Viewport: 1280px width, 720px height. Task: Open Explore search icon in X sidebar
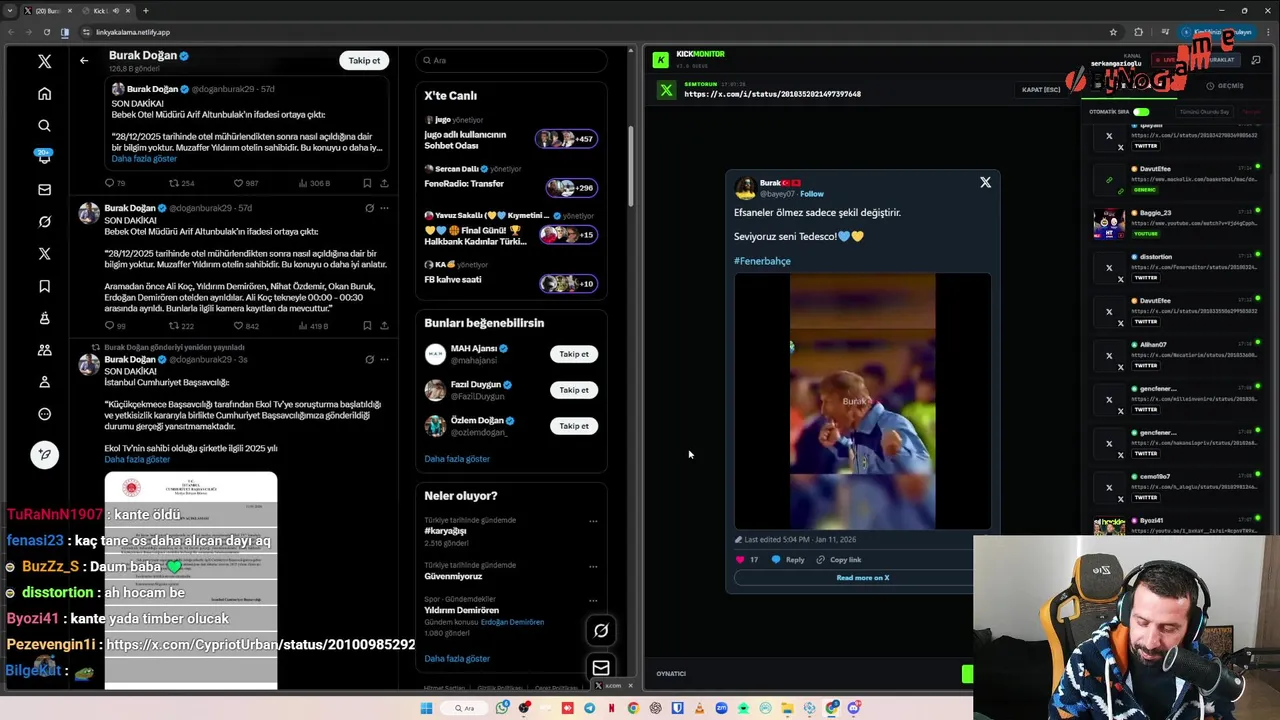pos(44,126)
